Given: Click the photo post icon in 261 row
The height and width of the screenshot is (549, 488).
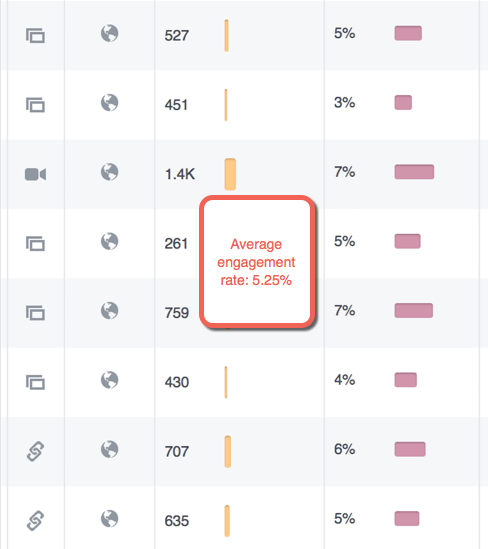Looking at the screenshot, I should [35, 243].
